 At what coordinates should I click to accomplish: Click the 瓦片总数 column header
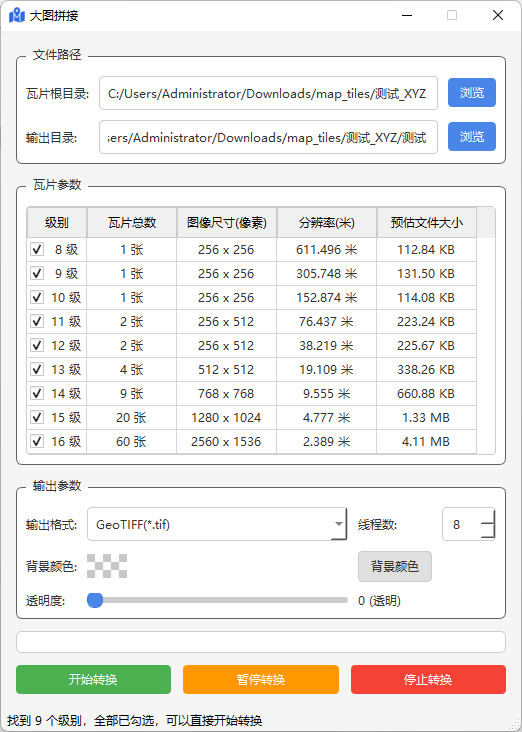click(x=132, y=223)
